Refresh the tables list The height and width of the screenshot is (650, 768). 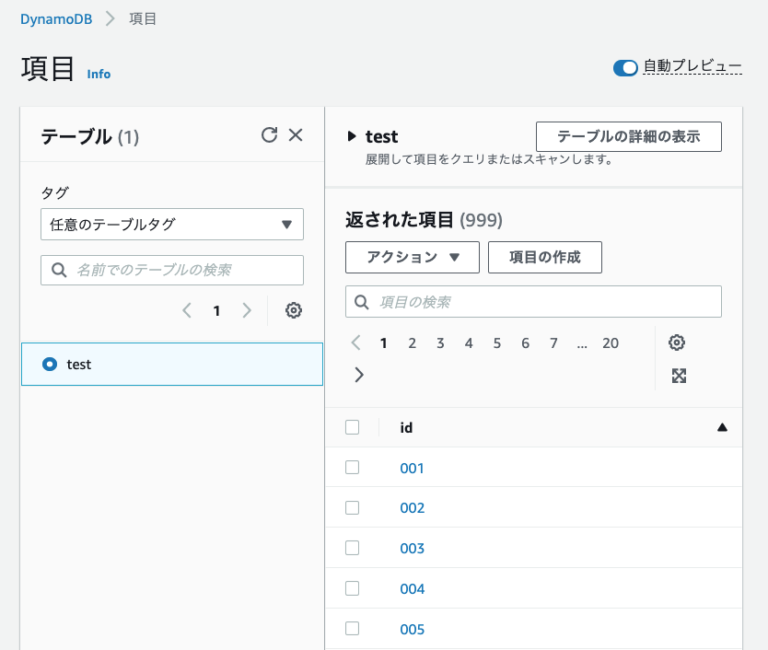[269, 135]
